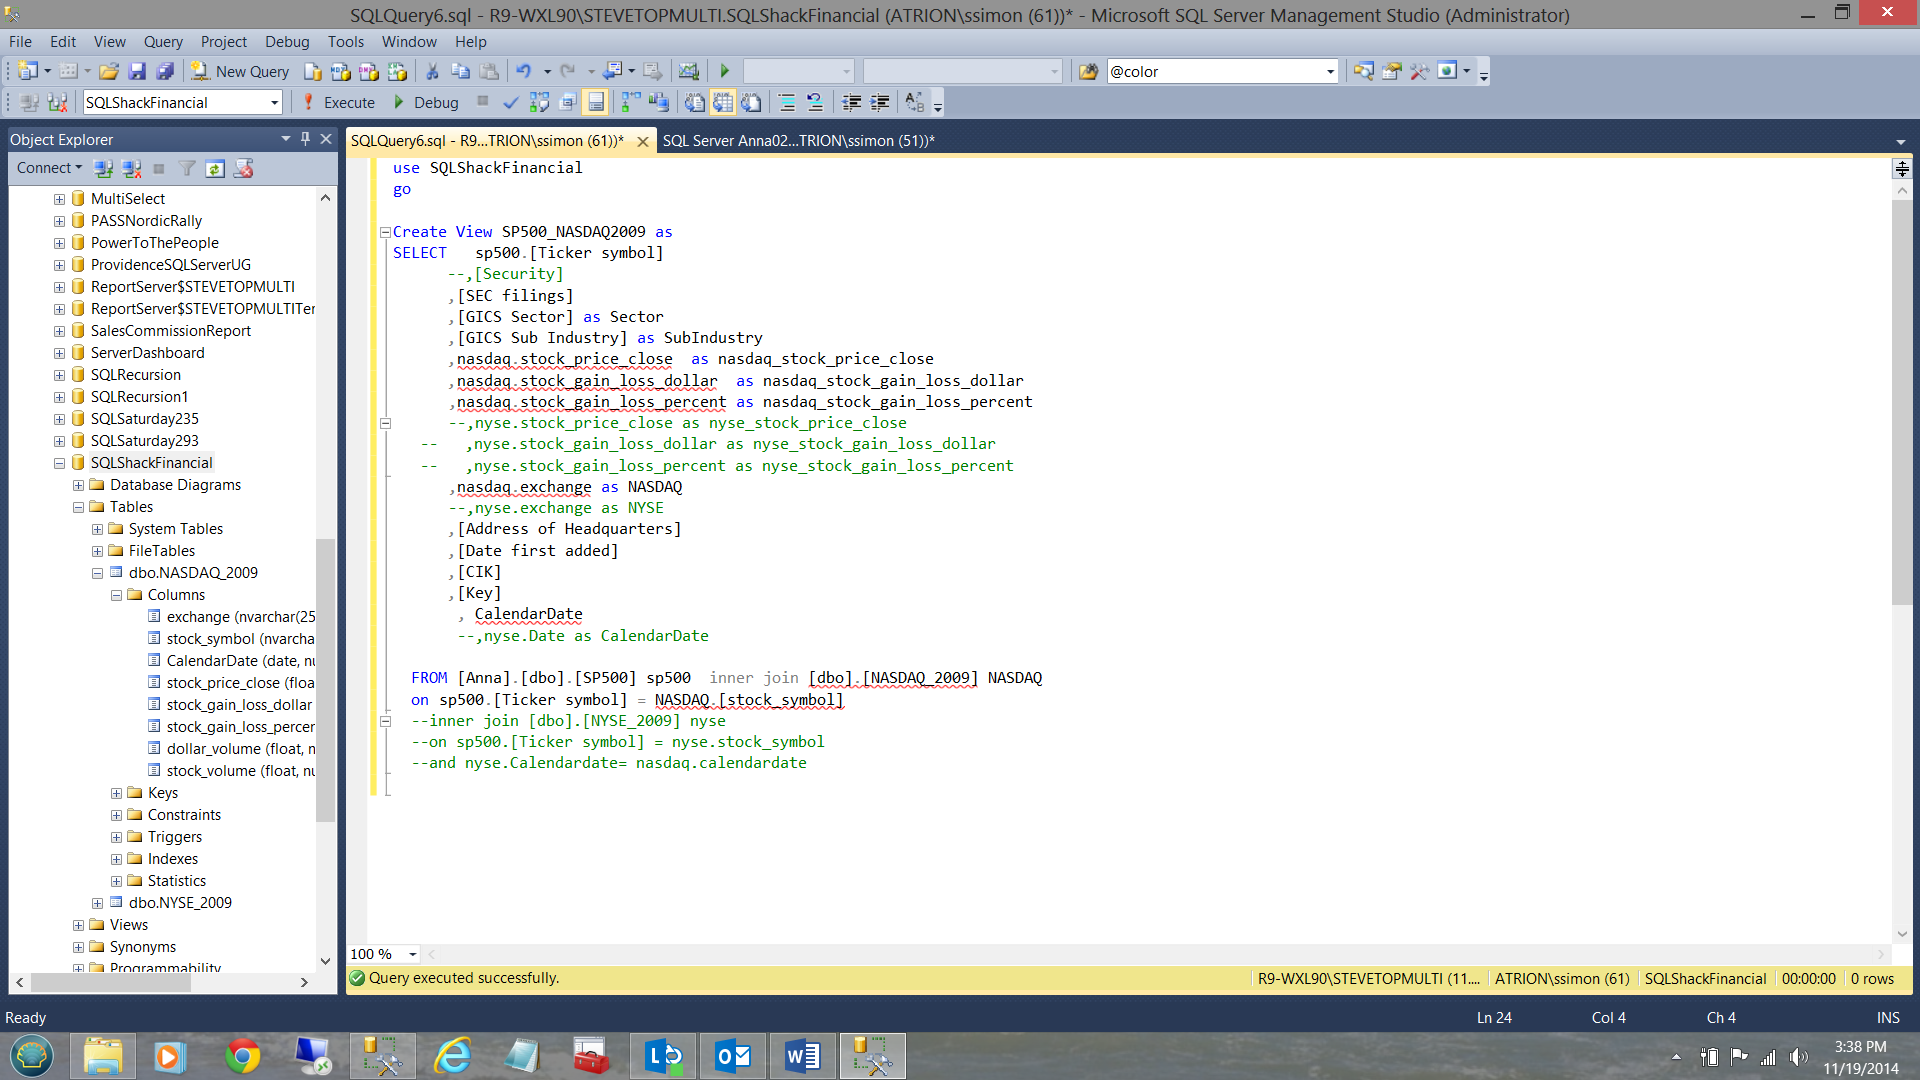Click the Cut scissors icon
The height and width of the screenshot is (1080, 1920).
click(432, 71)
